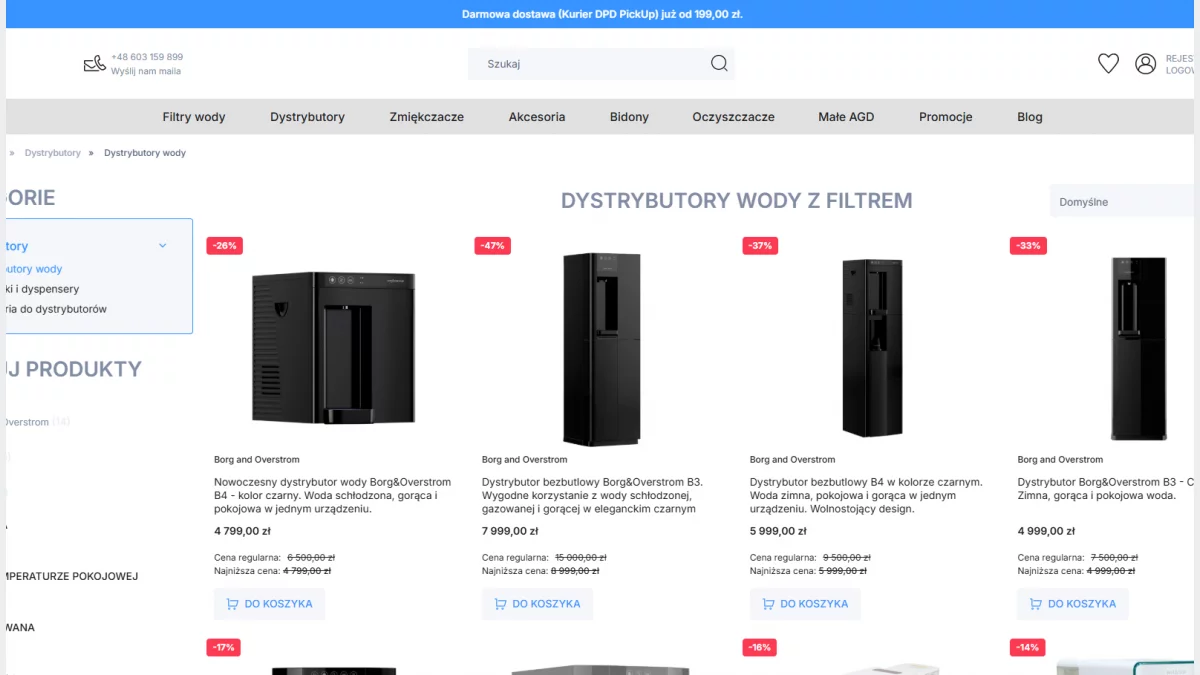
Task: Open the user account icon
Action: 1145,64
